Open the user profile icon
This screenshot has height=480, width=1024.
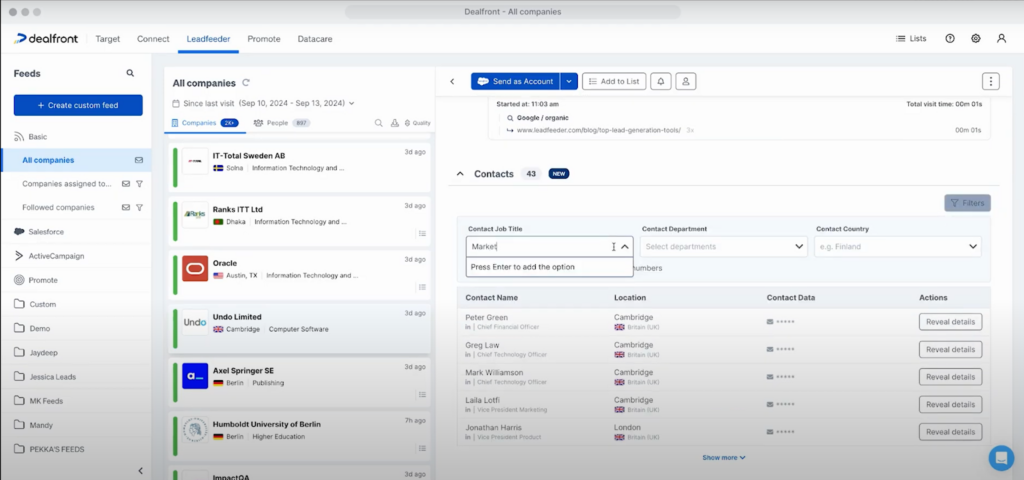1001,39
